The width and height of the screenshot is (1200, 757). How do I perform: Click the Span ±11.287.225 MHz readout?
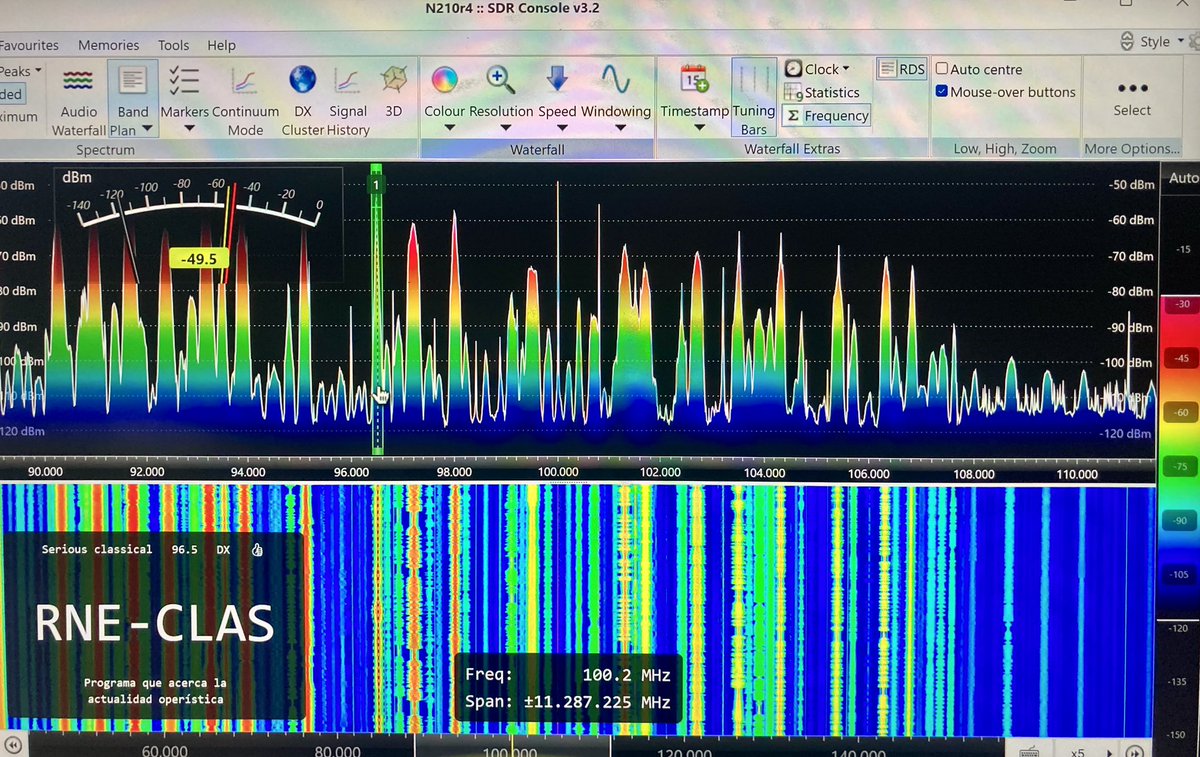click(567, 702)
